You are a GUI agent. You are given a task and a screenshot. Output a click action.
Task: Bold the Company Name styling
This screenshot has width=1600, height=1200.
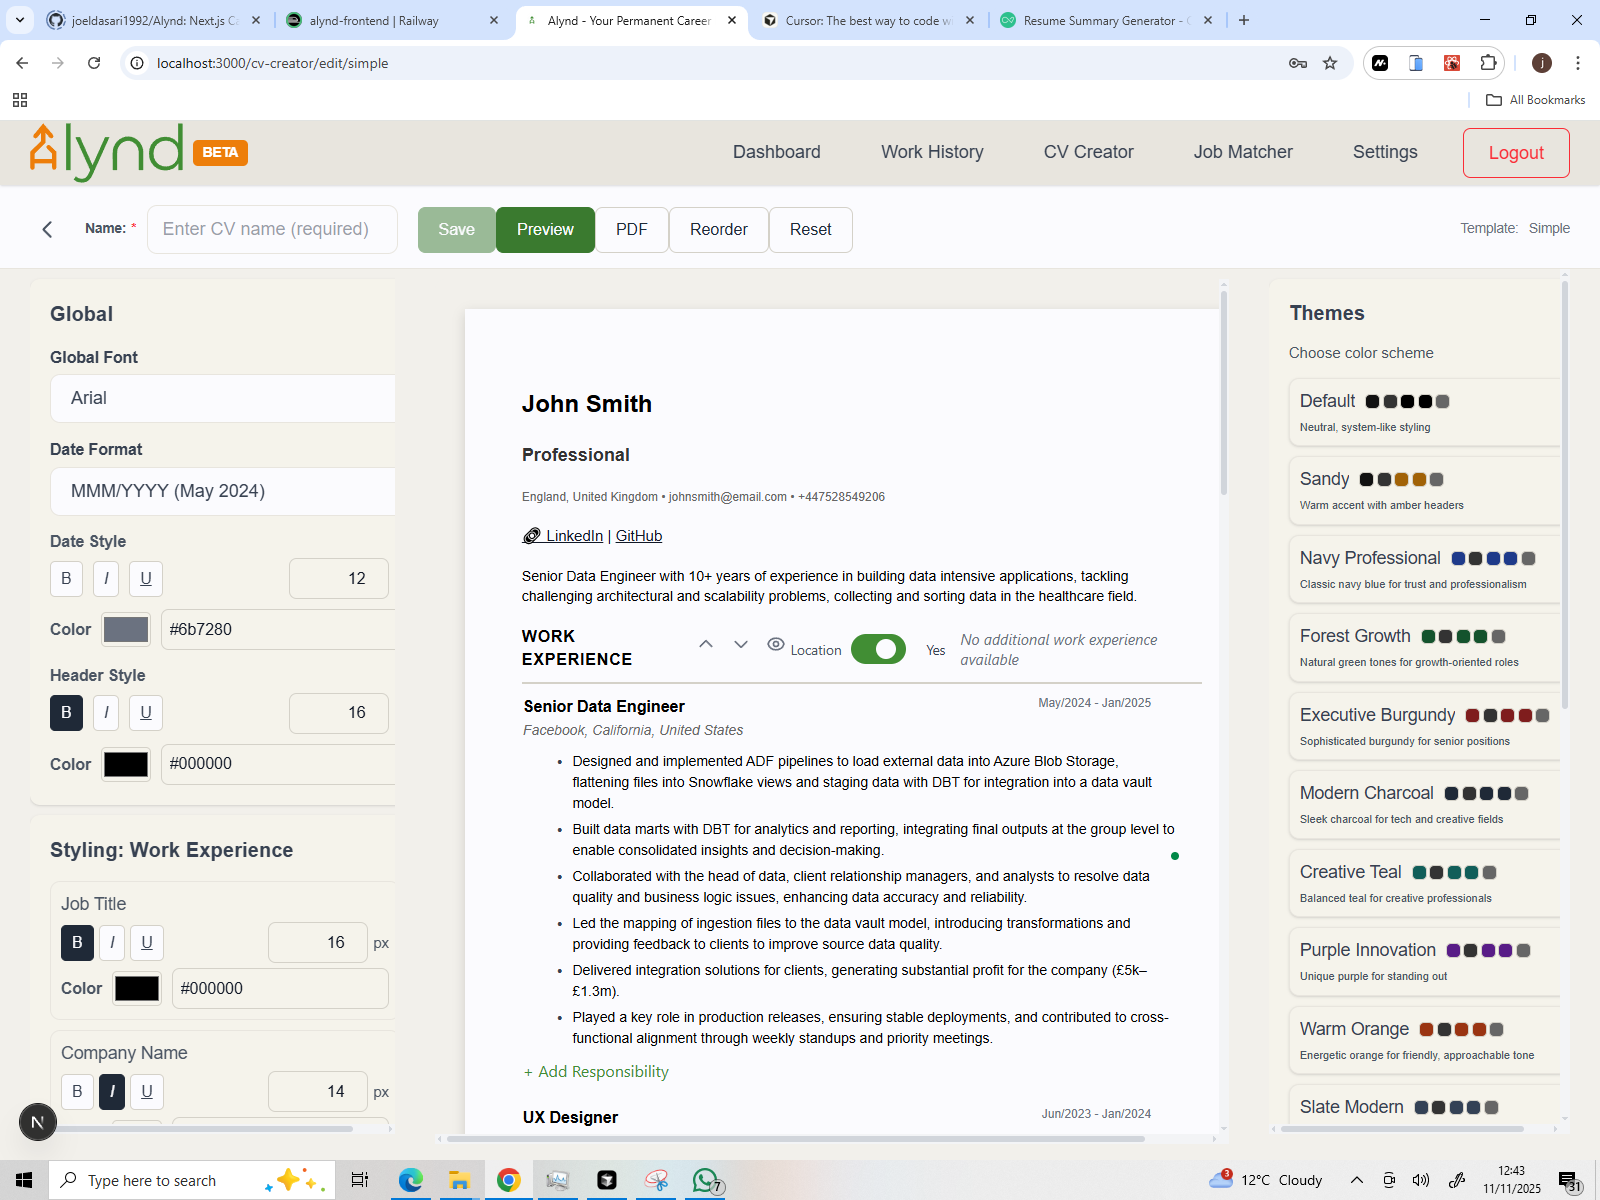[77, 1091]
